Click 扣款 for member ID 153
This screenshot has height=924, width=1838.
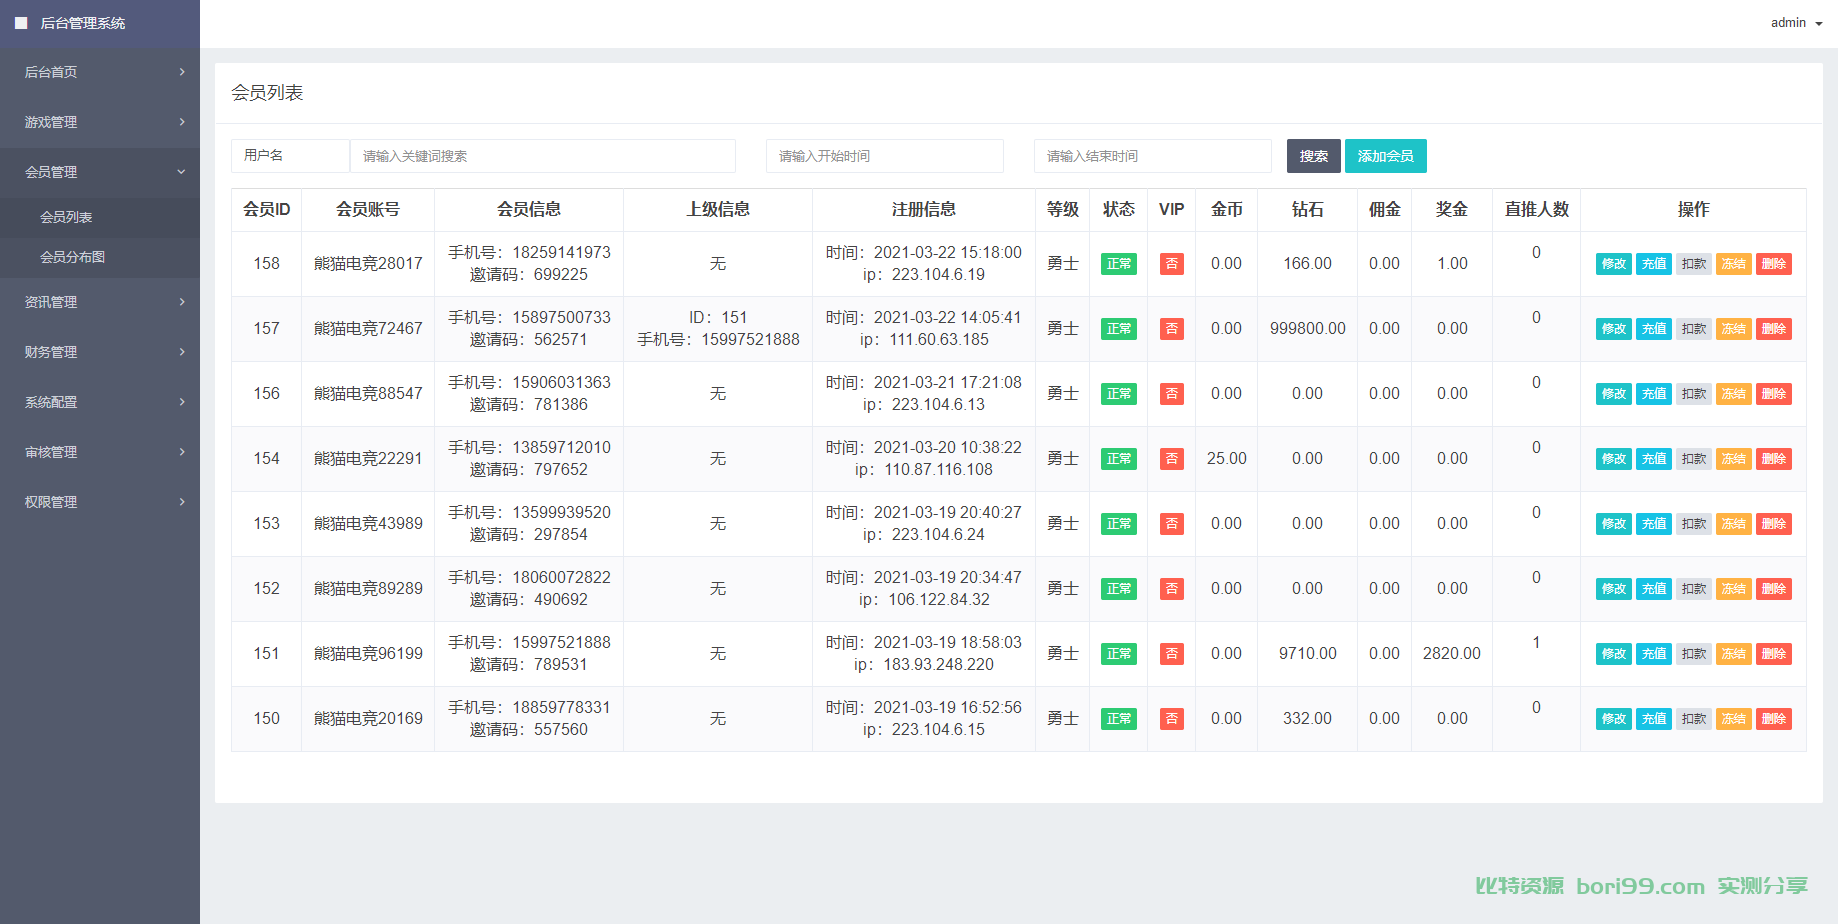[x=1694, y=524]
